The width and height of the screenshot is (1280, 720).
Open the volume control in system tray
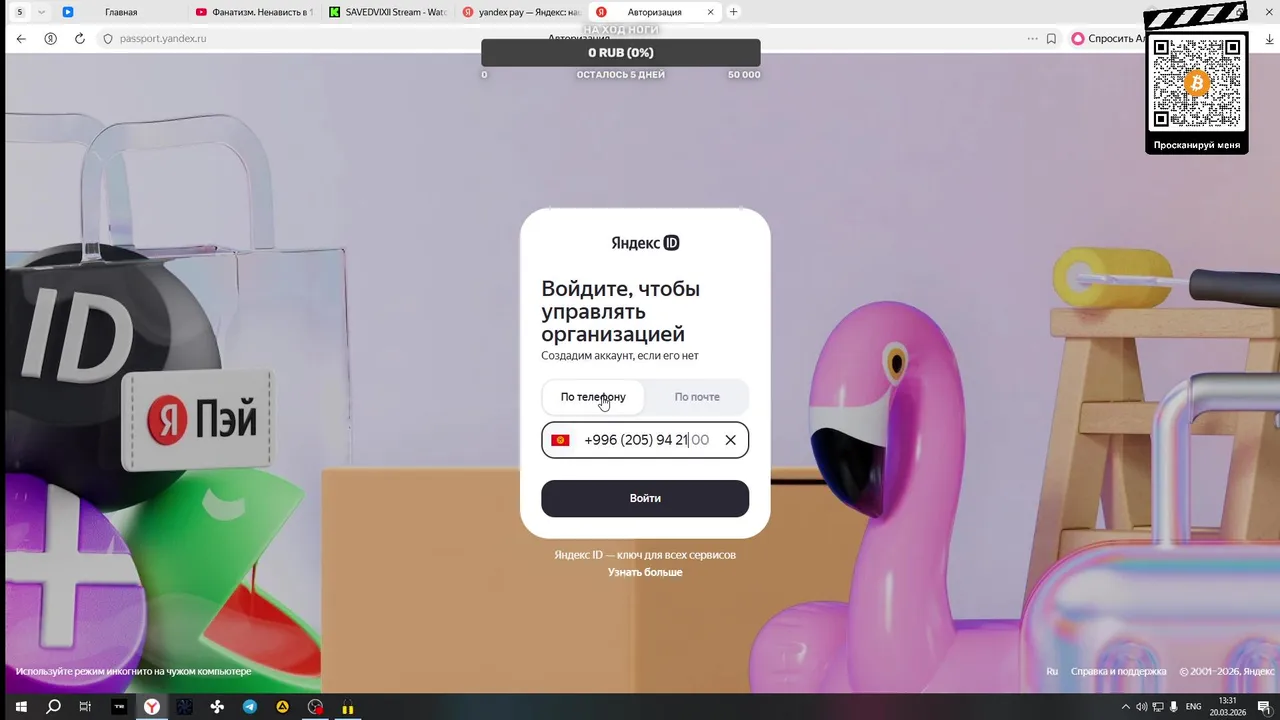[1141, 707]
